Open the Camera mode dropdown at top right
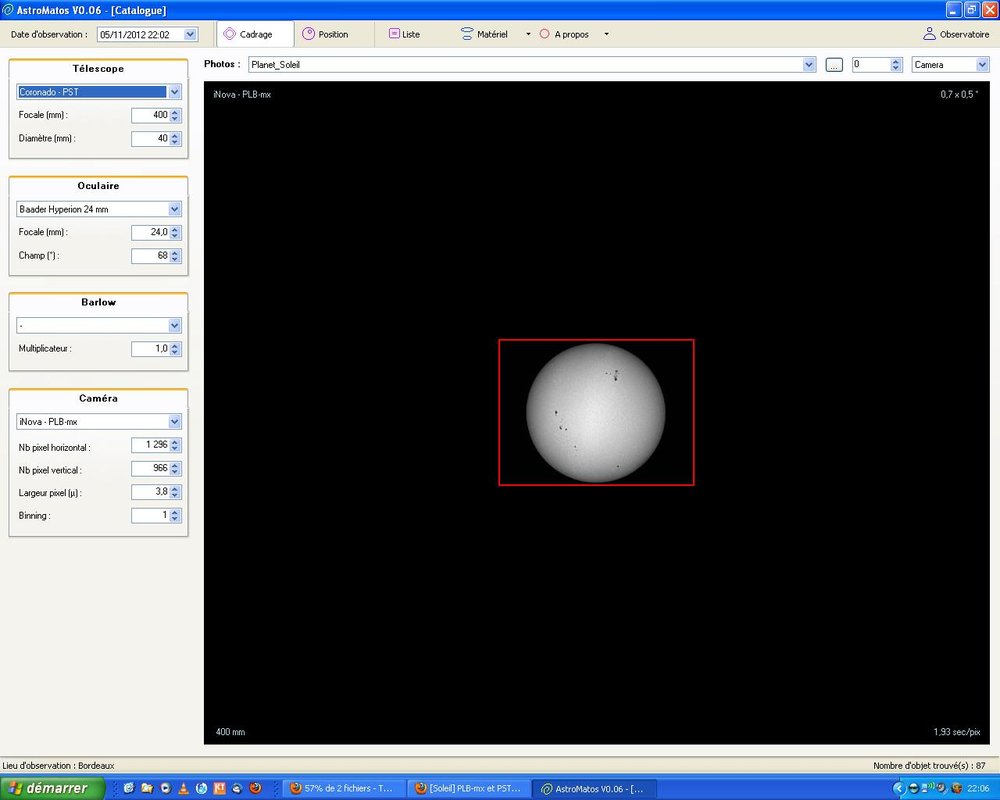1000x800 pixels. click(x=982, y=65)
